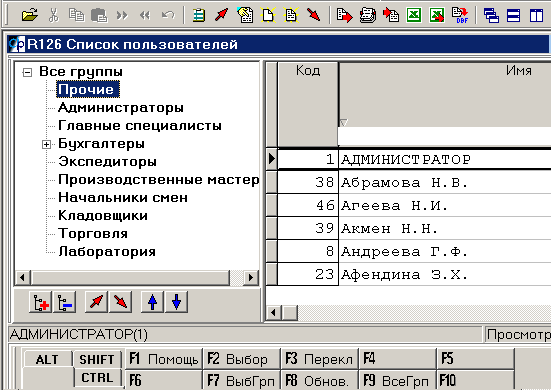This screenshot has height=390, width=551.
Task: Click the F3 Перекл function key button
Action: 320,359
